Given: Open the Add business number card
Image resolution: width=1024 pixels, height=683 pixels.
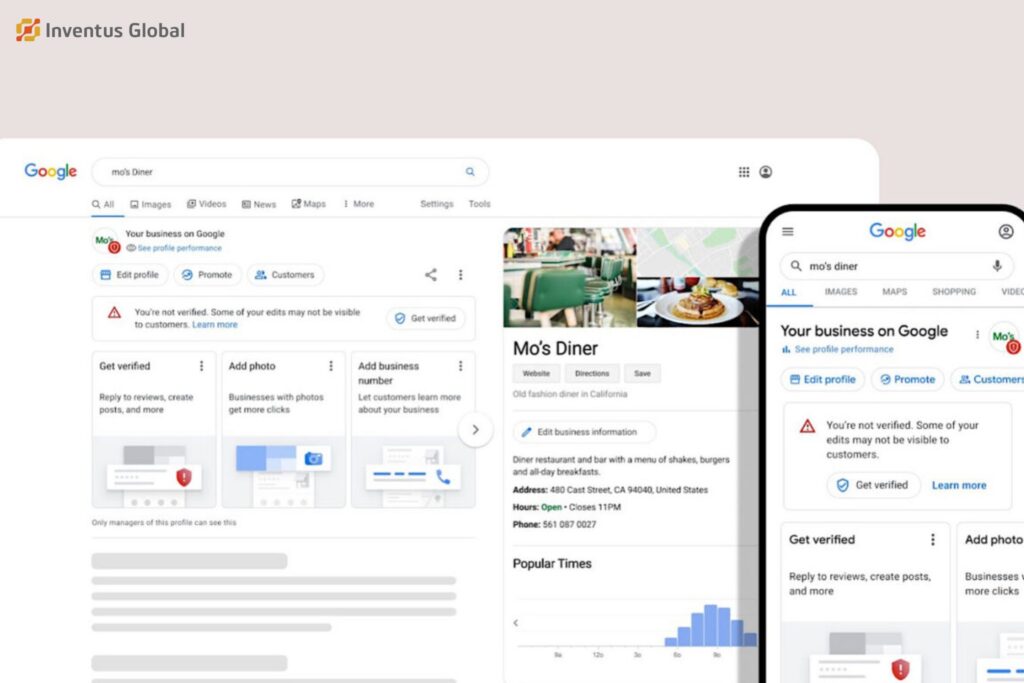Looking at the screenshot, I should (x=413, y=430).
